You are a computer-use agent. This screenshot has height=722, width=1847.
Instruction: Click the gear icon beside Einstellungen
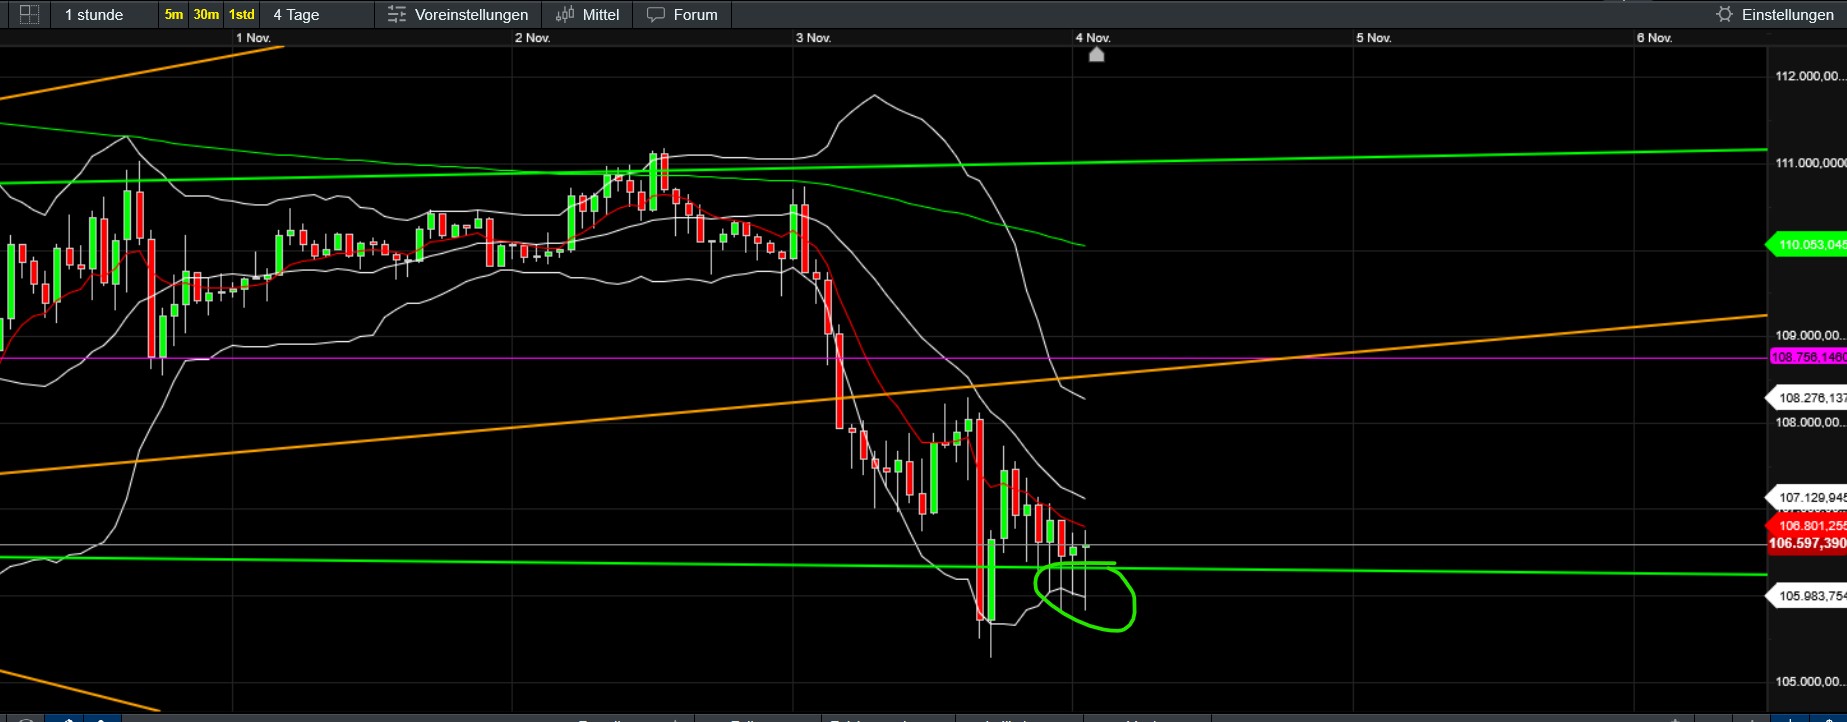tap(1724, 15)
